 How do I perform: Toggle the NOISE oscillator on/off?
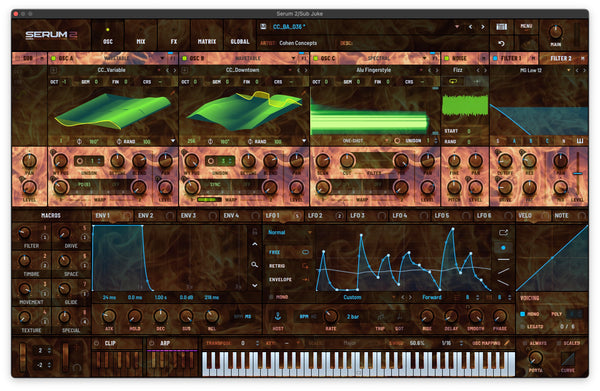click(x=447, y=58)
